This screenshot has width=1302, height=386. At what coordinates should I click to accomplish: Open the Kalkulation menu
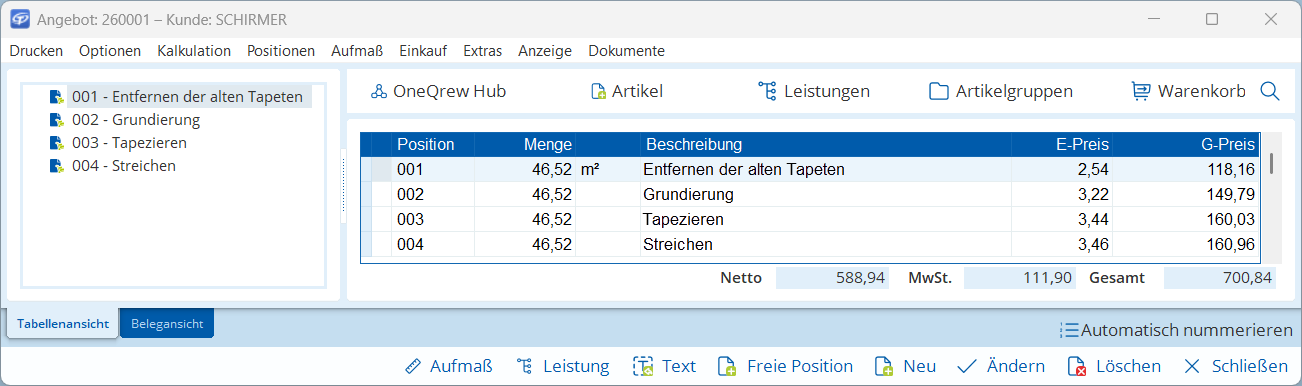coord(194,51)
